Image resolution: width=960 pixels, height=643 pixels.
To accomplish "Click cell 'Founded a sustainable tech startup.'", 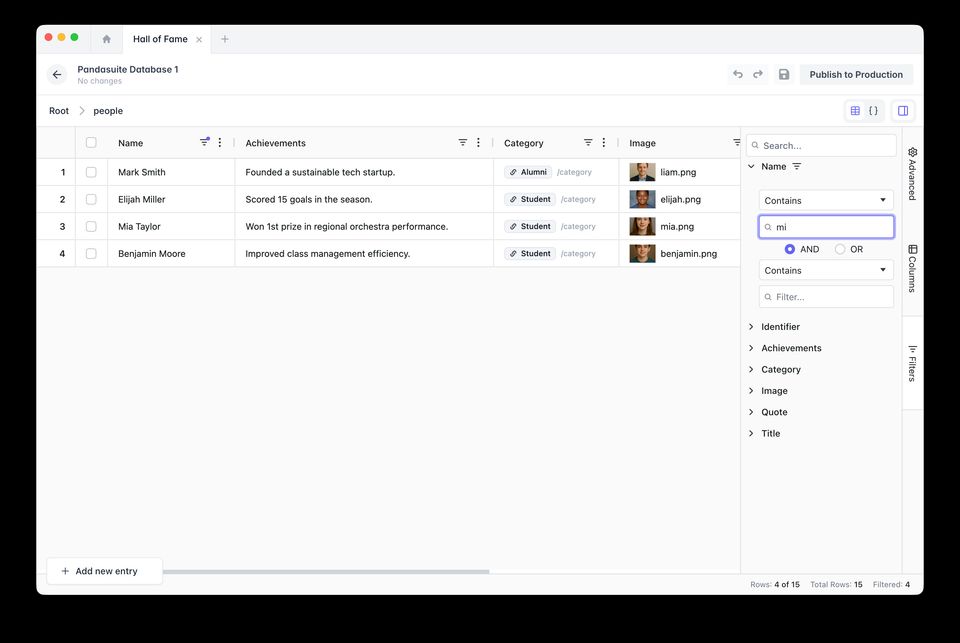I will pyautogui.click(x=364, y=172).
